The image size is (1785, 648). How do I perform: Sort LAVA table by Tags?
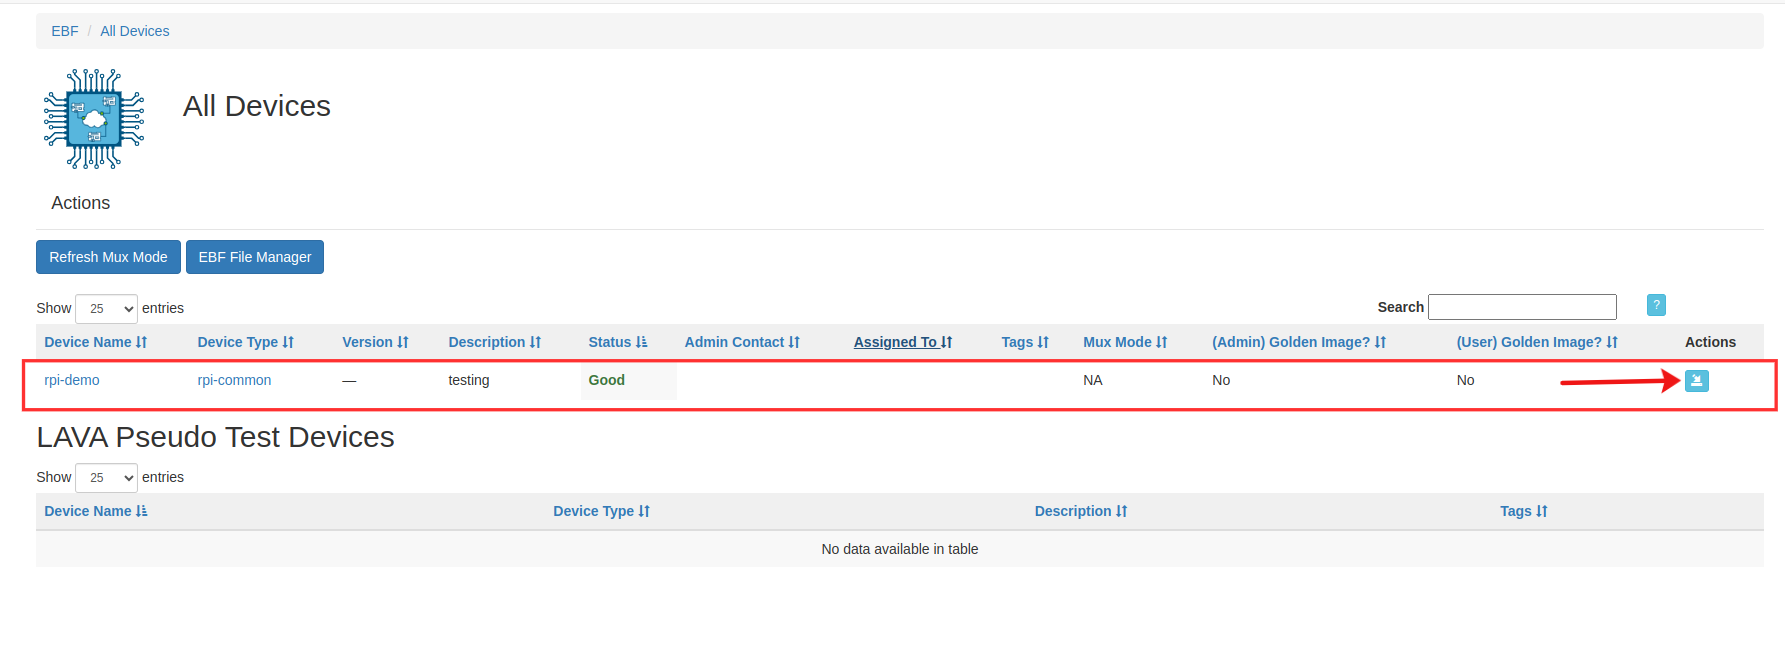click(1524, 511)
